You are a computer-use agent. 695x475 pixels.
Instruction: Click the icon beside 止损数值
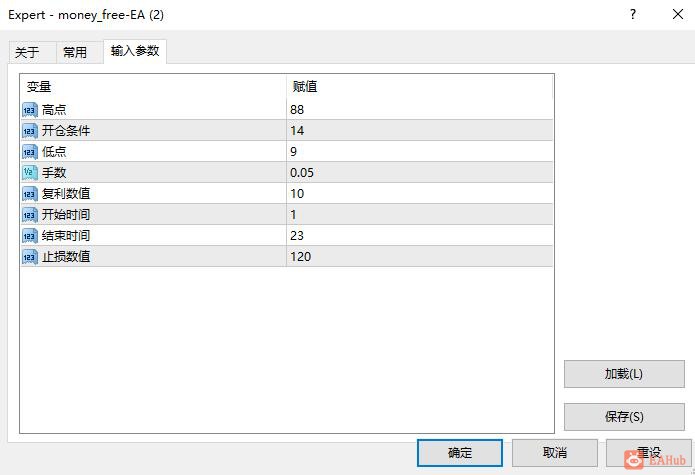point(30,256)
